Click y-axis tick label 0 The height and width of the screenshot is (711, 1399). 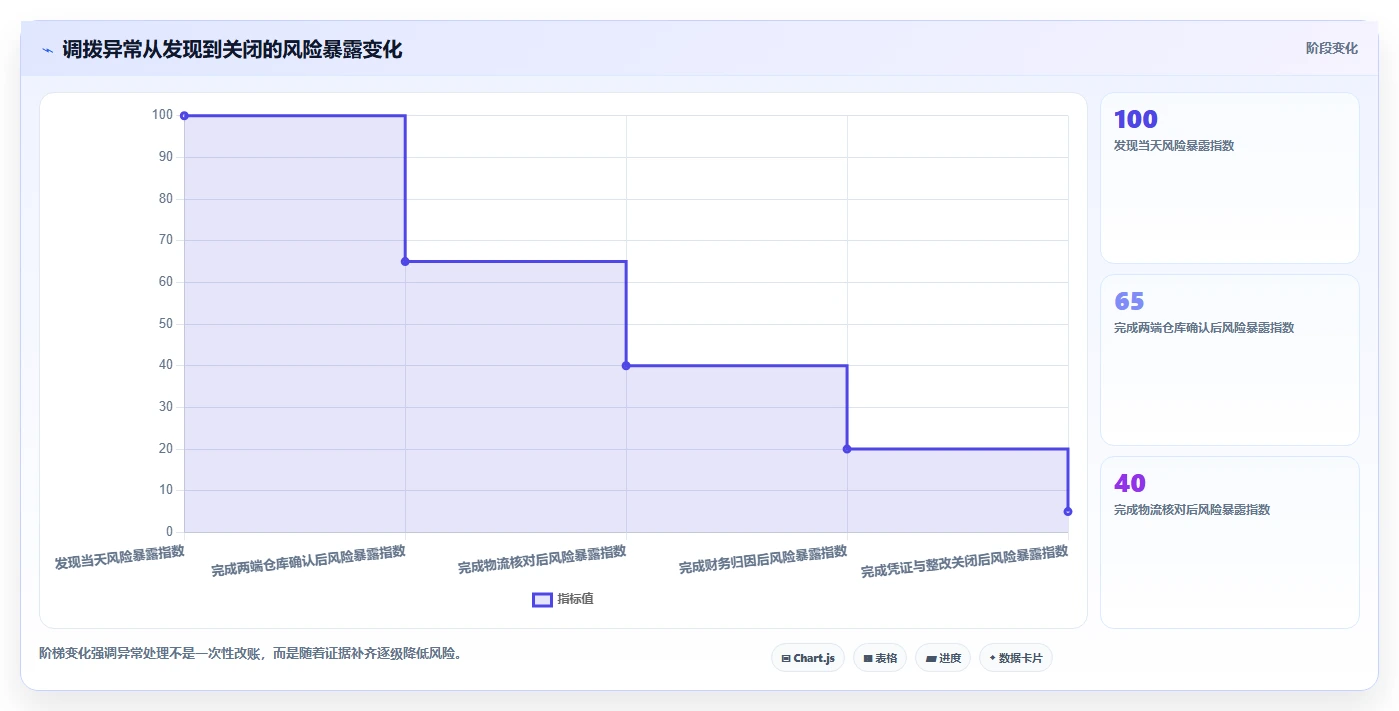point(169,532)
